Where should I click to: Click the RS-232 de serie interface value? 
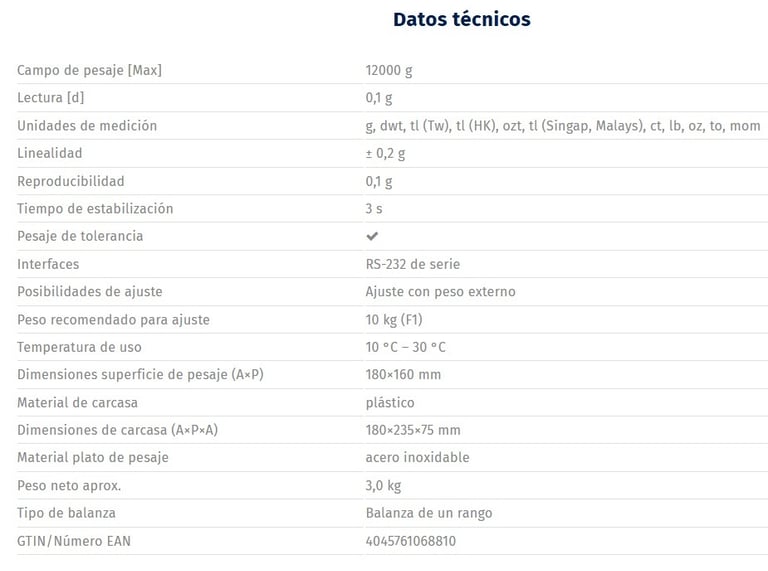(x=413, y=264)
